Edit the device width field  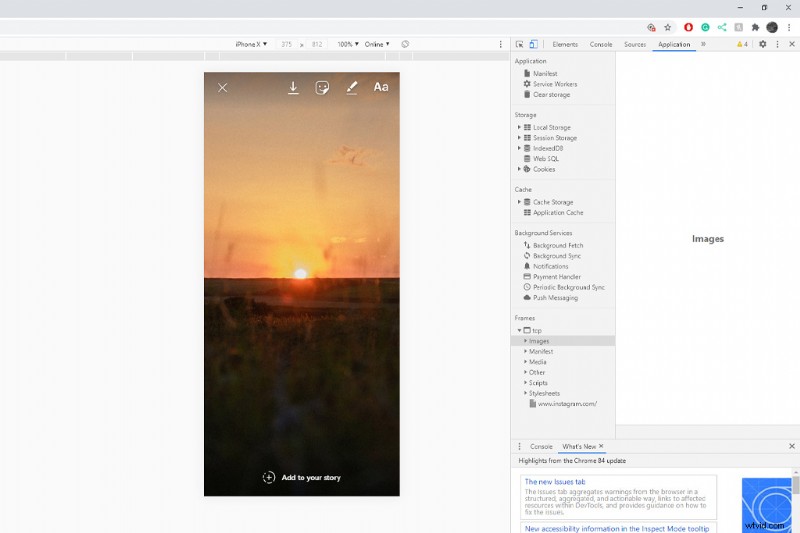pyautogui.click(x=287, y=44)
